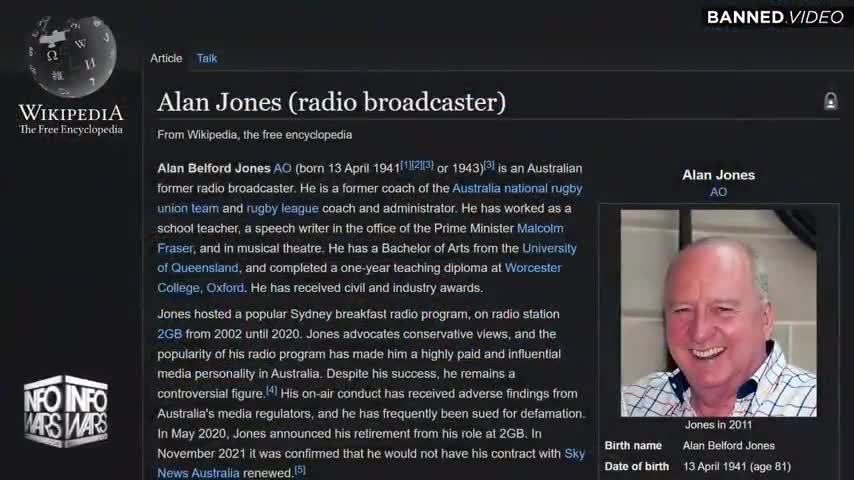The width and height of the screenshot is (854, 480).
Task: Click citation [3] after 'or 1943)'
Action: coord(489,165)
